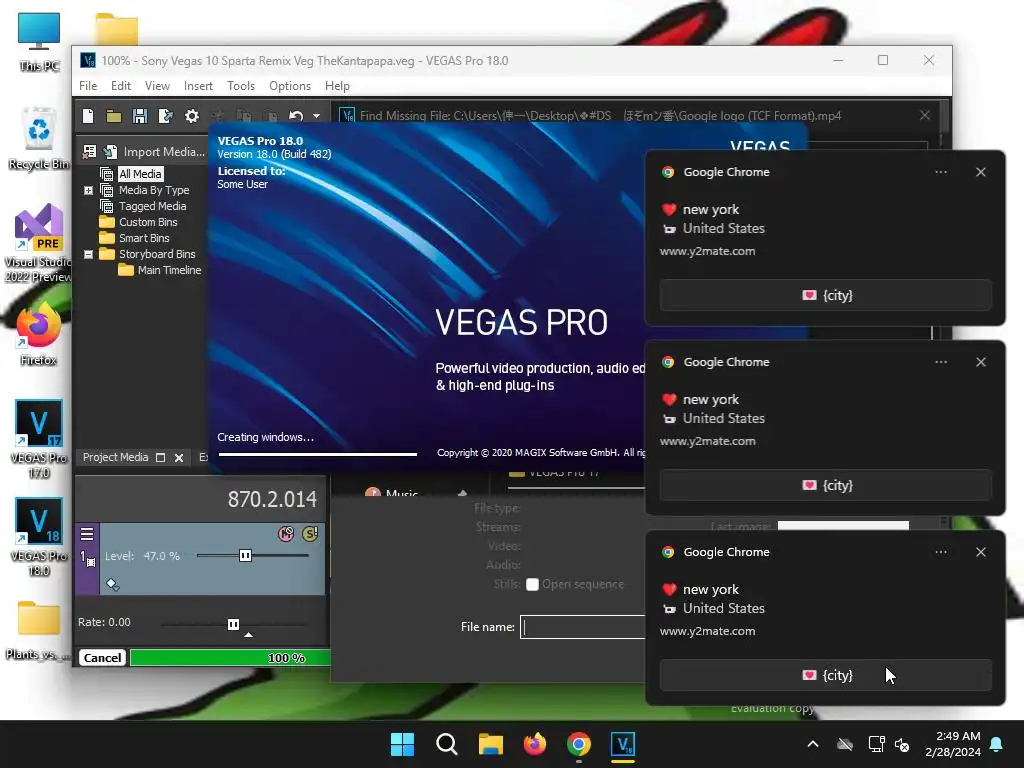Cancel the loading operation
The image size is (1024, 768).
click(103, 658)
